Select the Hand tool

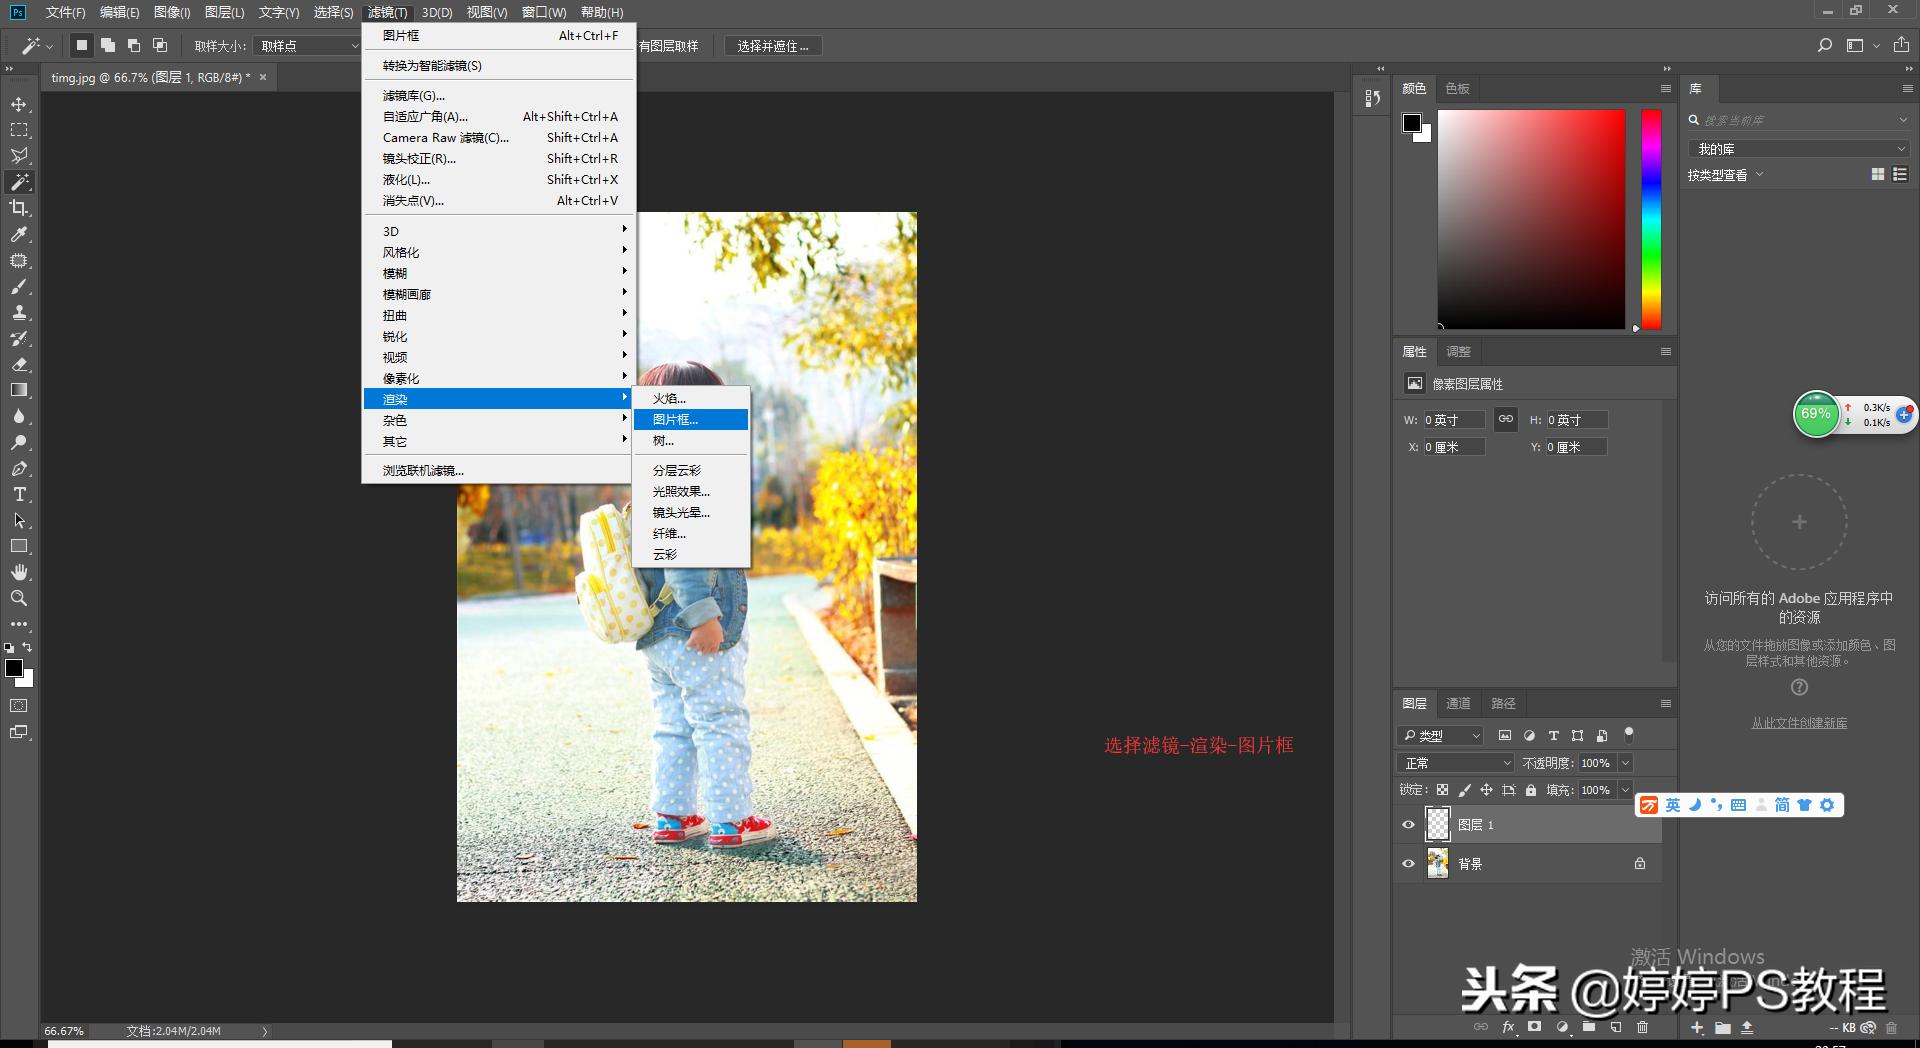pos(19,573)
